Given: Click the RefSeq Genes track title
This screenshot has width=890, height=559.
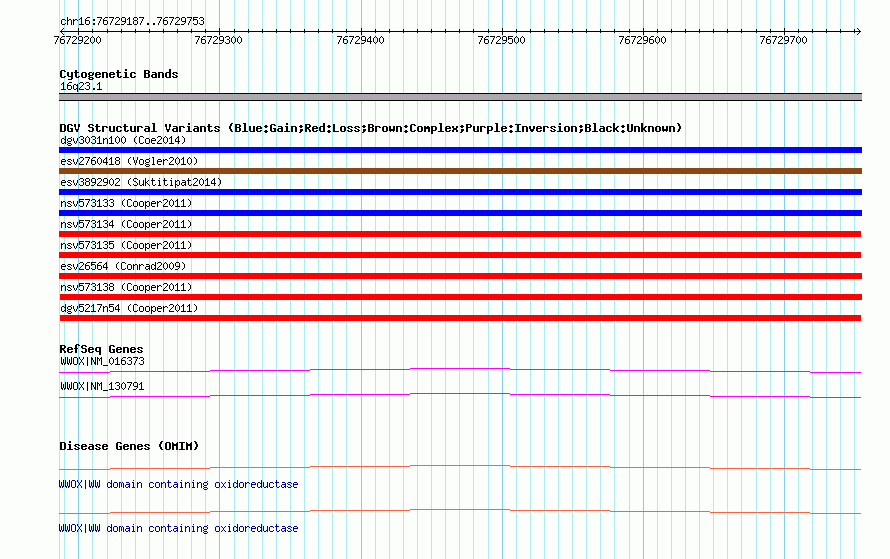Looking at the screenshot, I should click(101, 349).
